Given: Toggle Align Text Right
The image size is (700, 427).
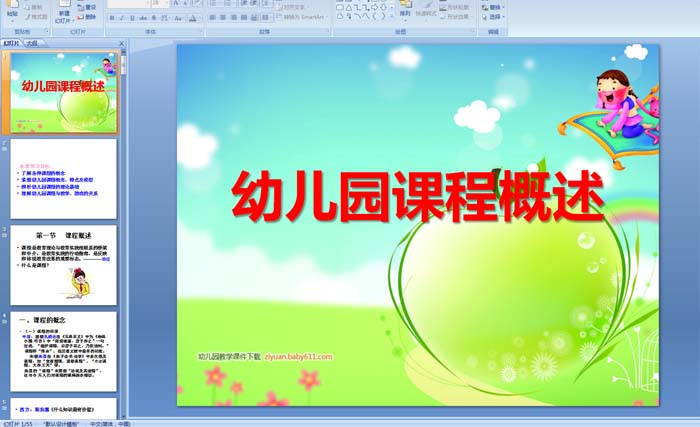Looking at the screenshot, I should click(233, 17).
